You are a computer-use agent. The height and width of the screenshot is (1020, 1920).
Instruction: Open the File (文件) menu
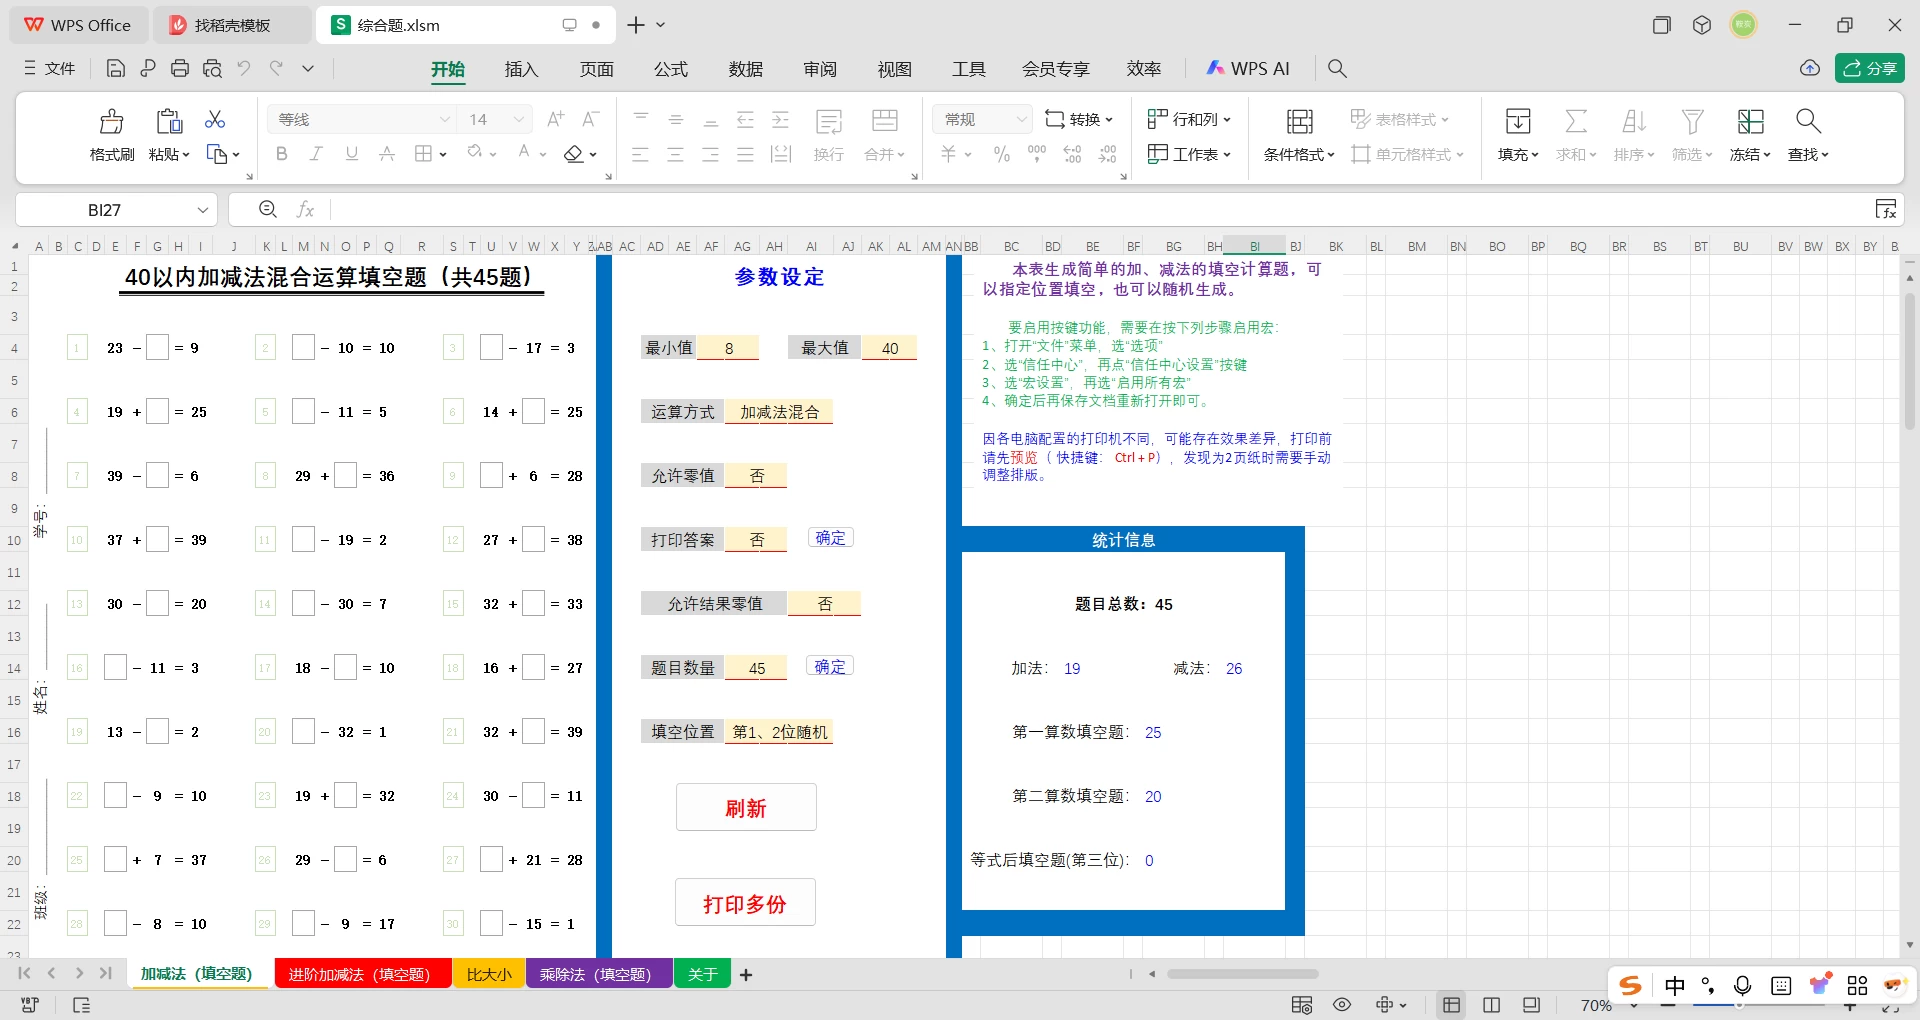pos(50,68)
